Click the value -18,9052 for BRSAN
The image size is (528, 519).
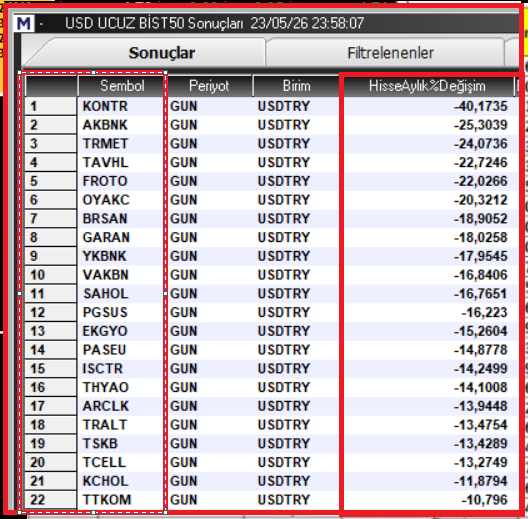coord(481,219)
